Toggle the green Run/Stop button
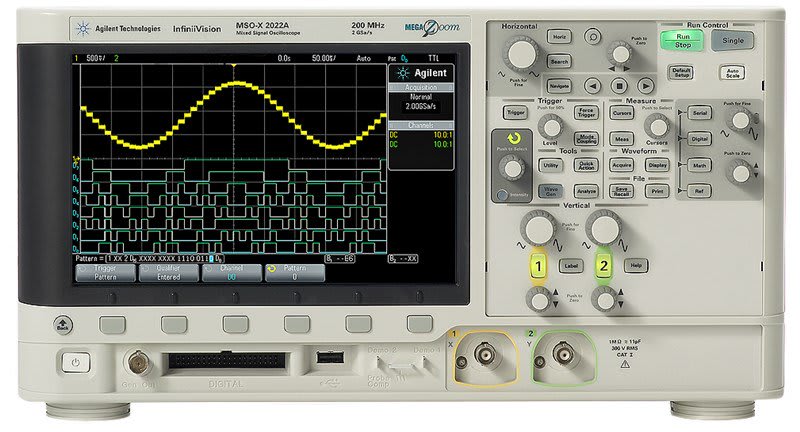 point(682,41)
